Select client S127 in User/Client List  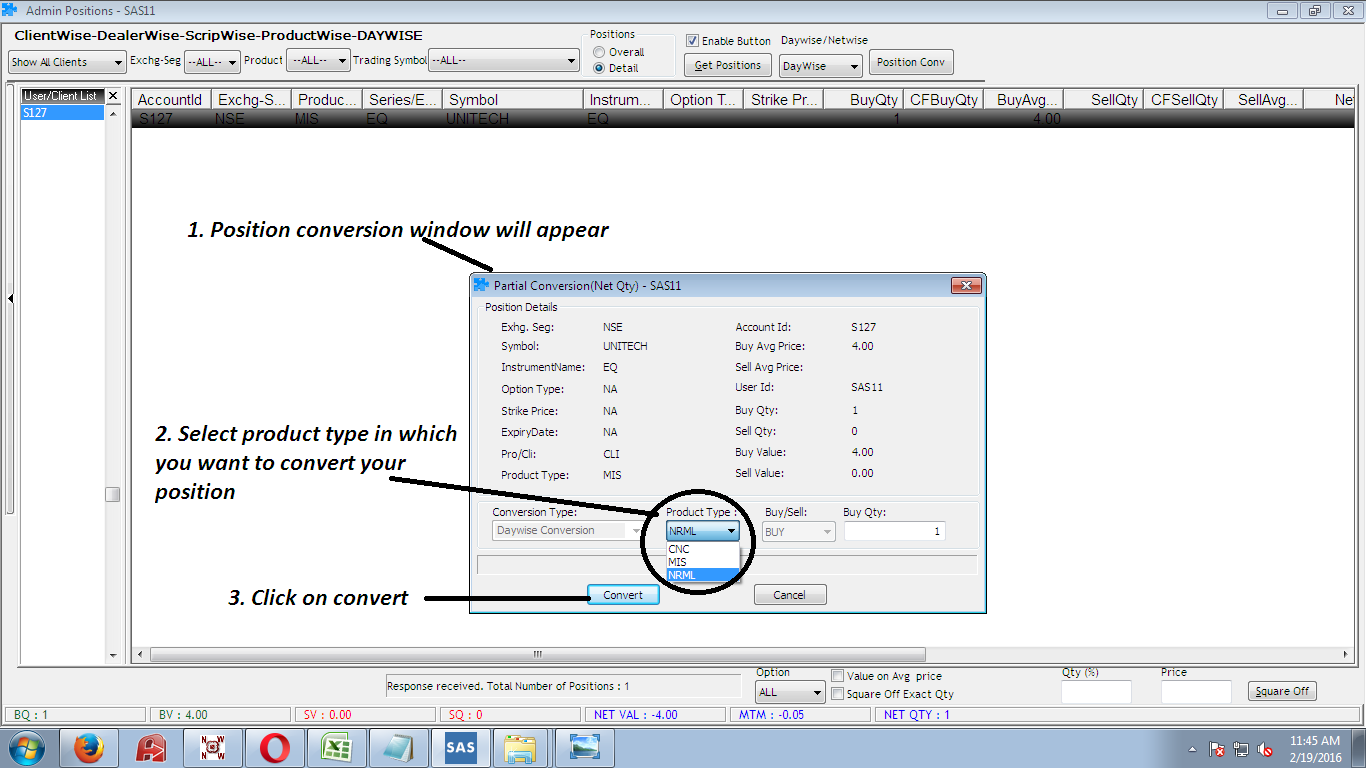click(62, 113)
